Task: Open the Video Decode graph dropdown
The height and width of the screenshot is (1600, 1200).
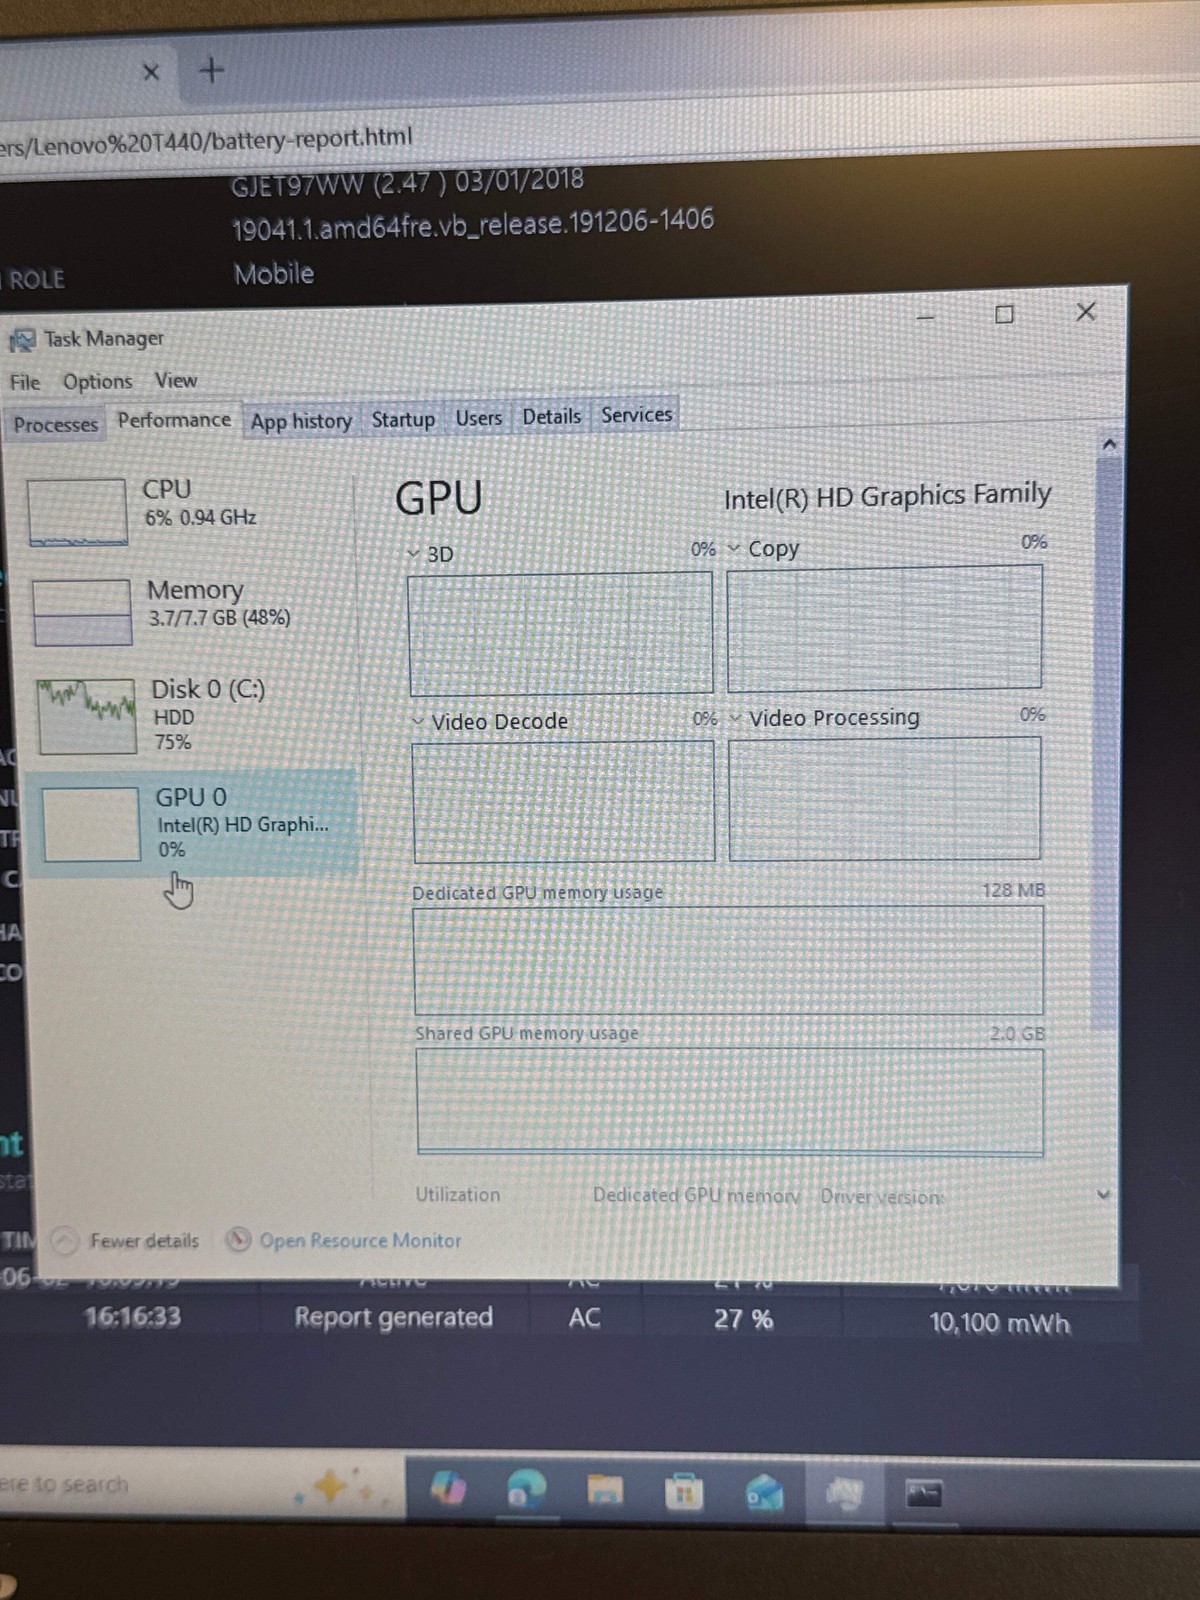Action: click(x=418, y=722)
